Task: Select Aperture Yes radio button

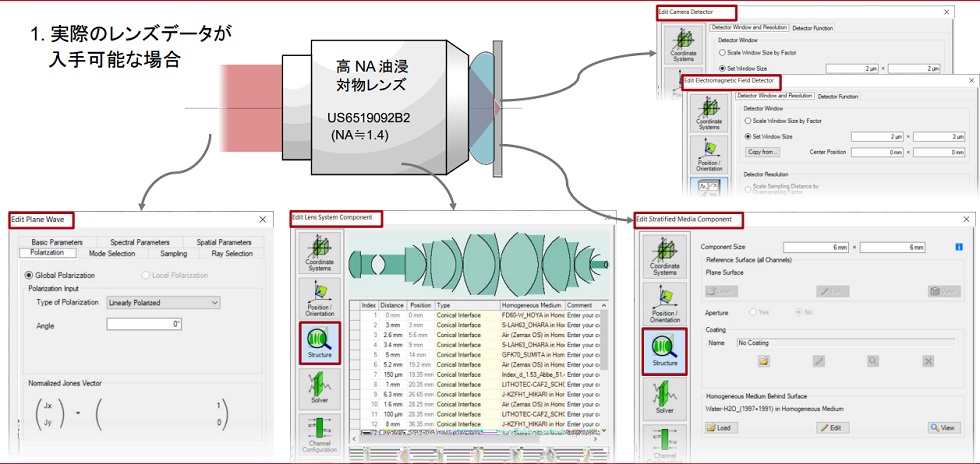Action: pos(753,312)
